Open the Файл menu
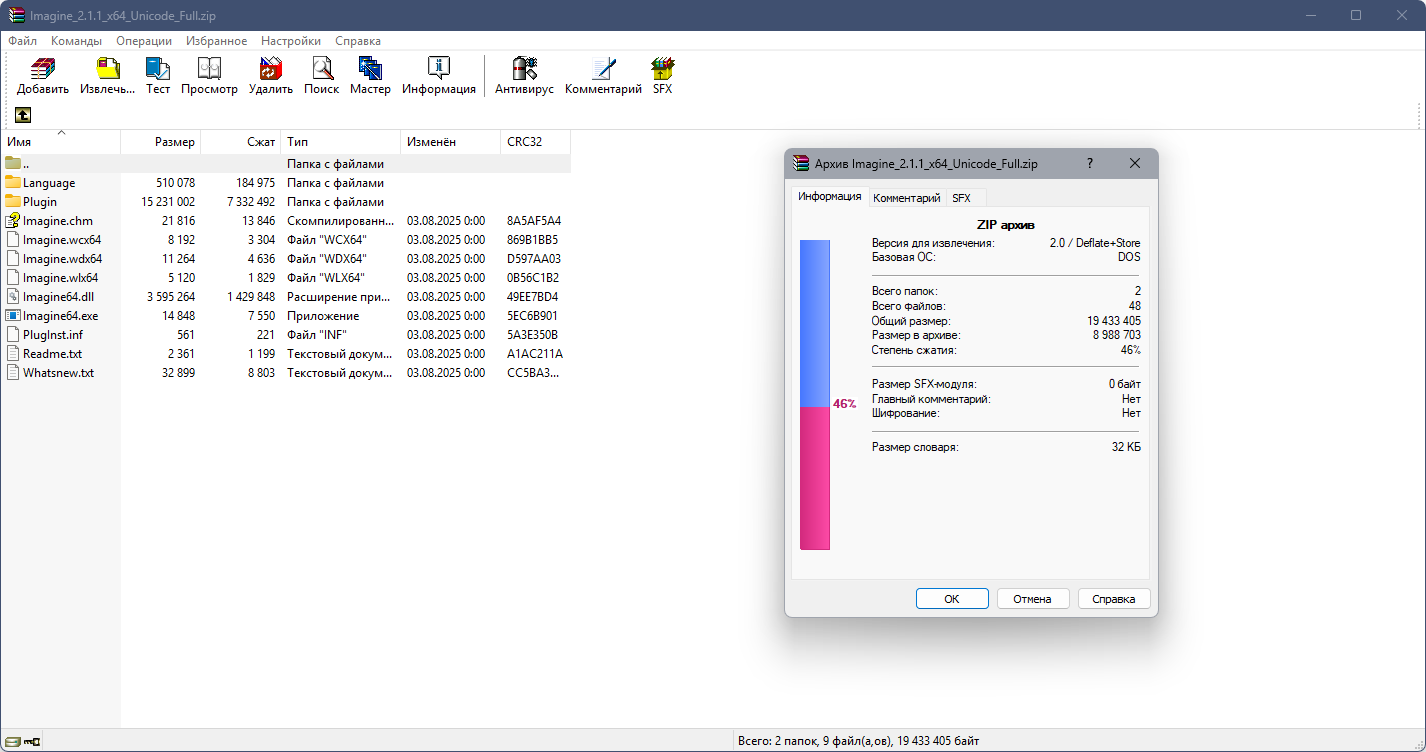Image resolution: width=1426 pixels, height=752 pixels. coord(22,41)
